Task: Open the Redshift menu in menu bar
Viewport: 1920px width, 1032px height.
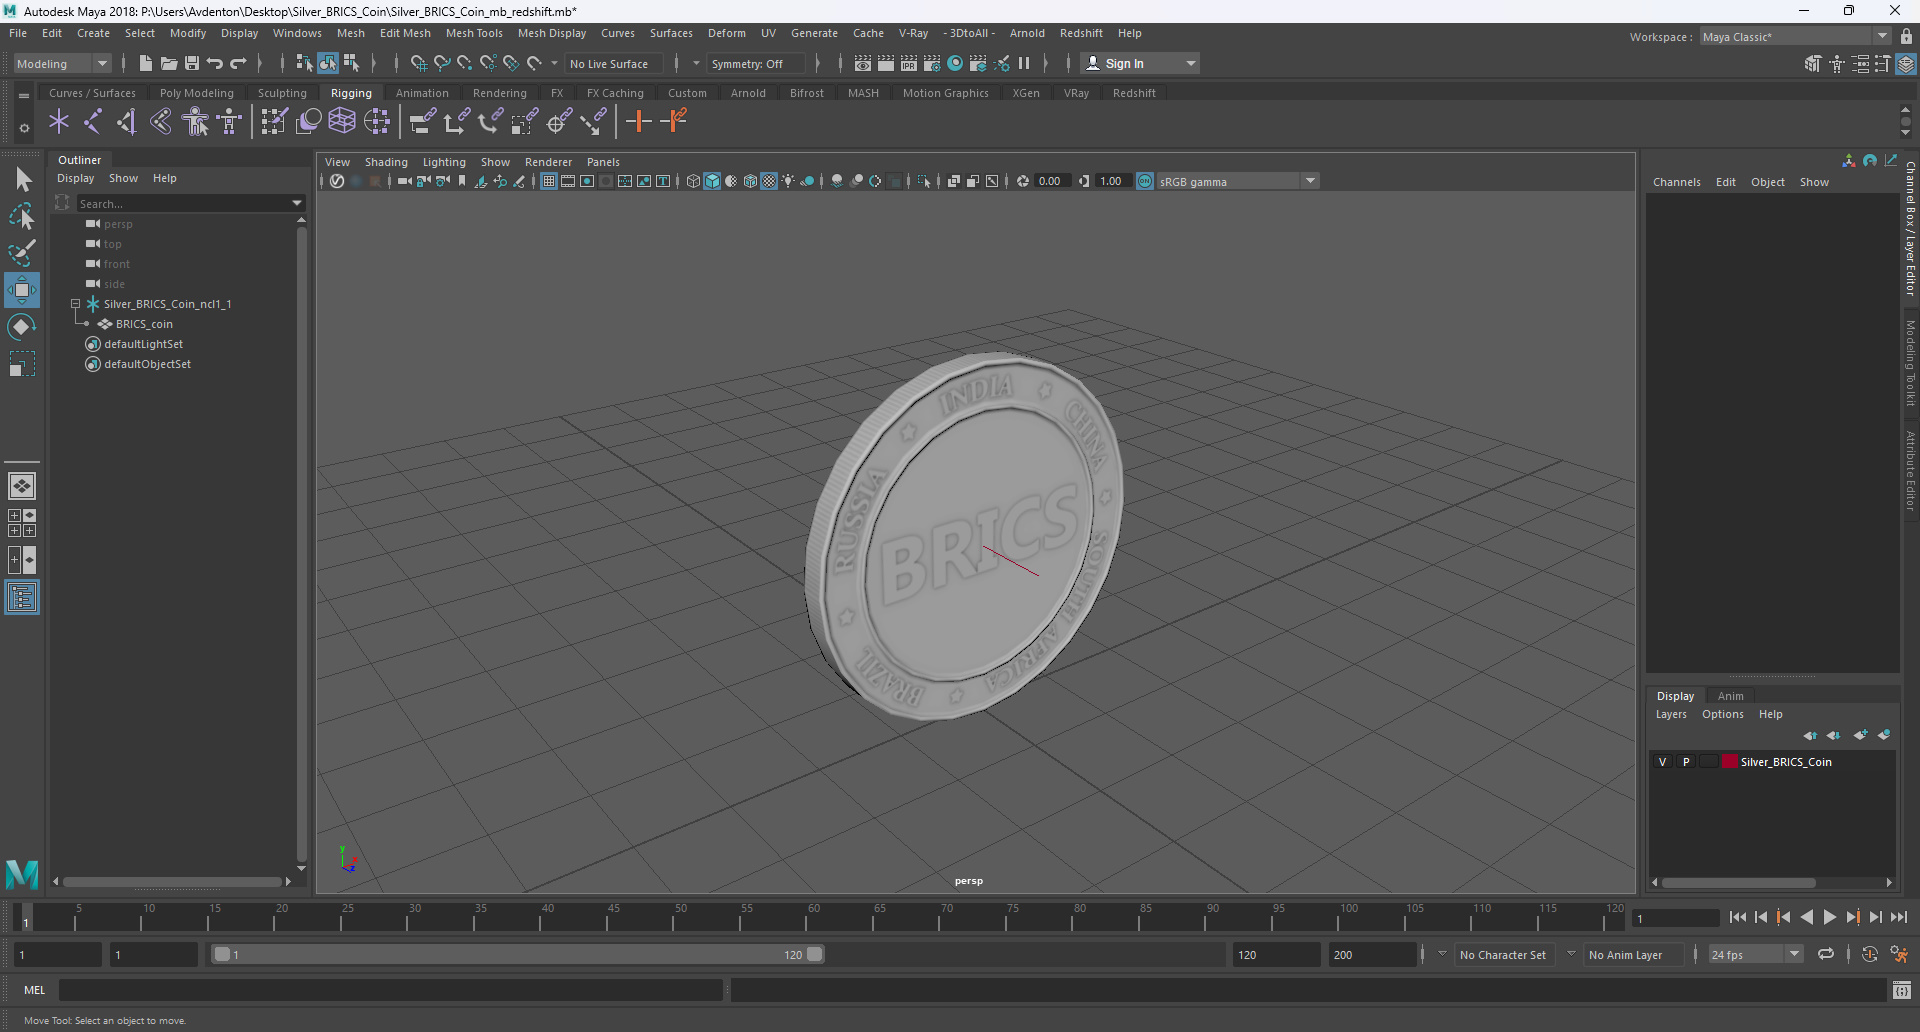Action: (1081, 33)
